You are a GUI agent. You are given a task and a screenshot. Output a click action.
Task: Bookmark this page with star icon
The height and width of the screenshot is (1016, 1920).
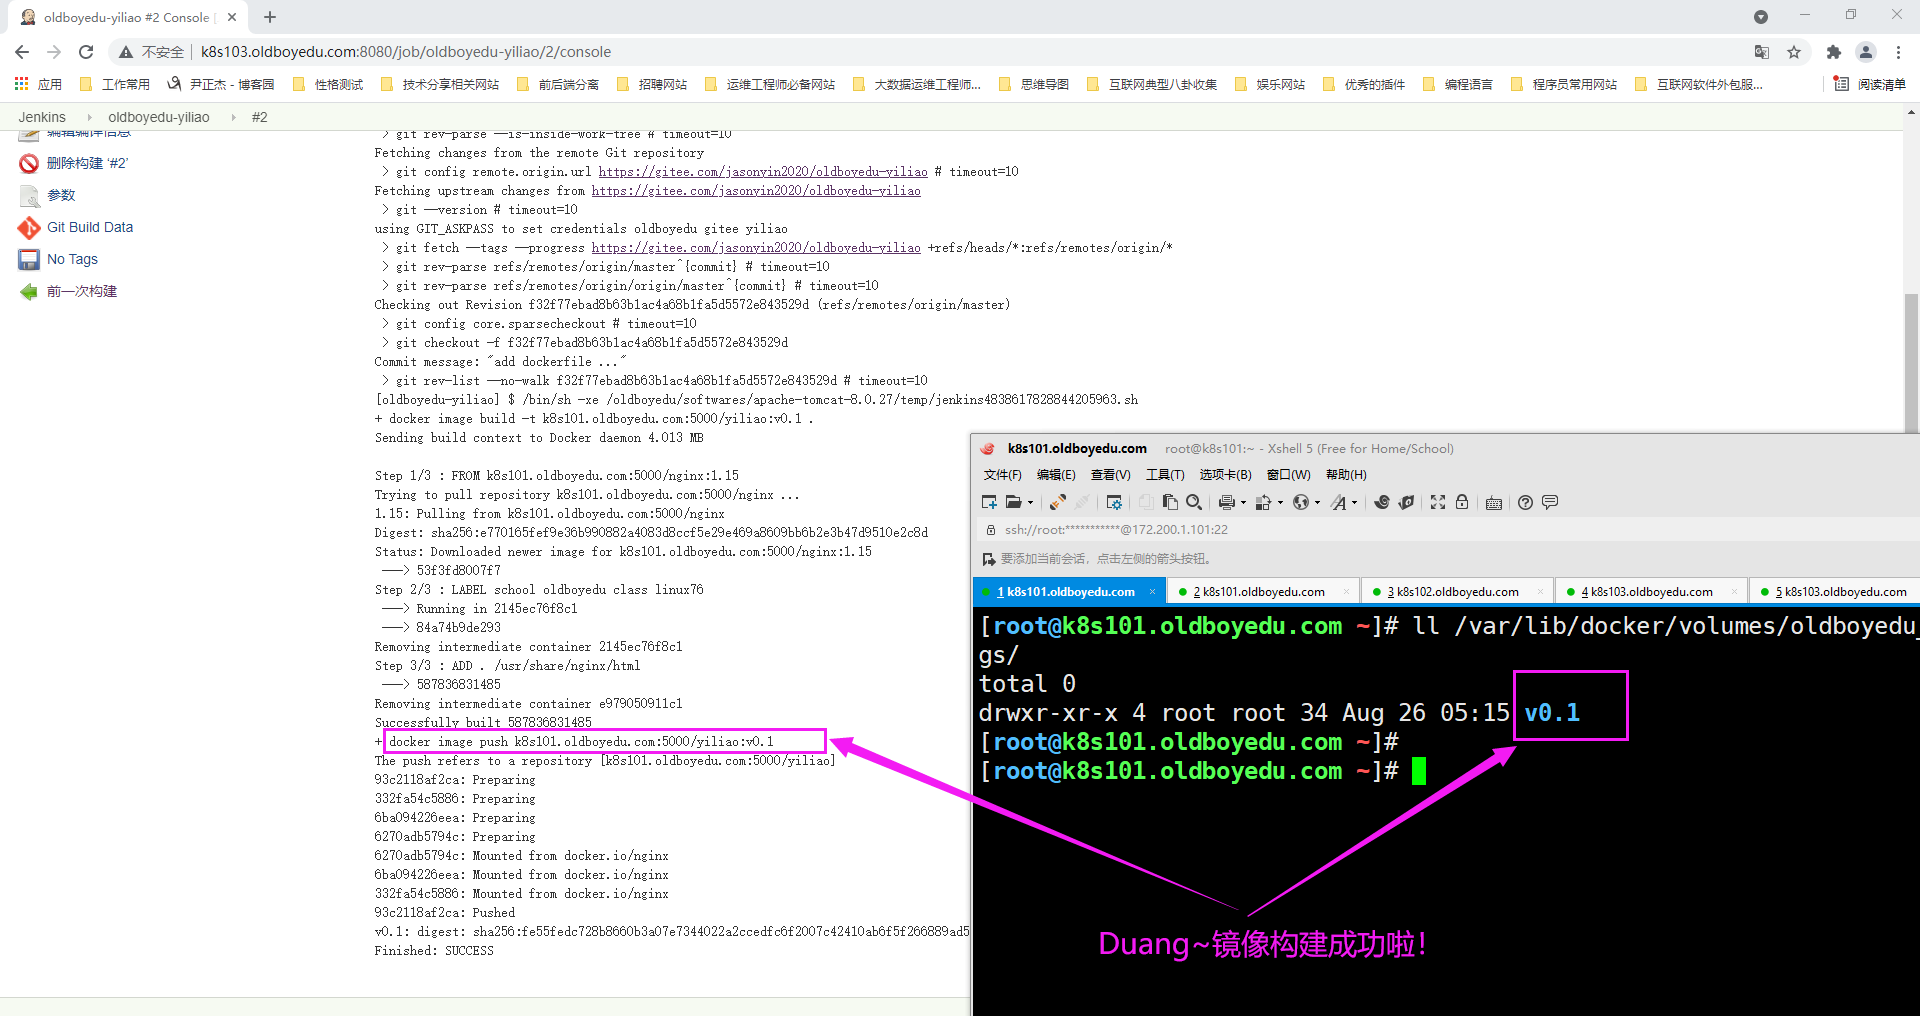point(1794,52)
